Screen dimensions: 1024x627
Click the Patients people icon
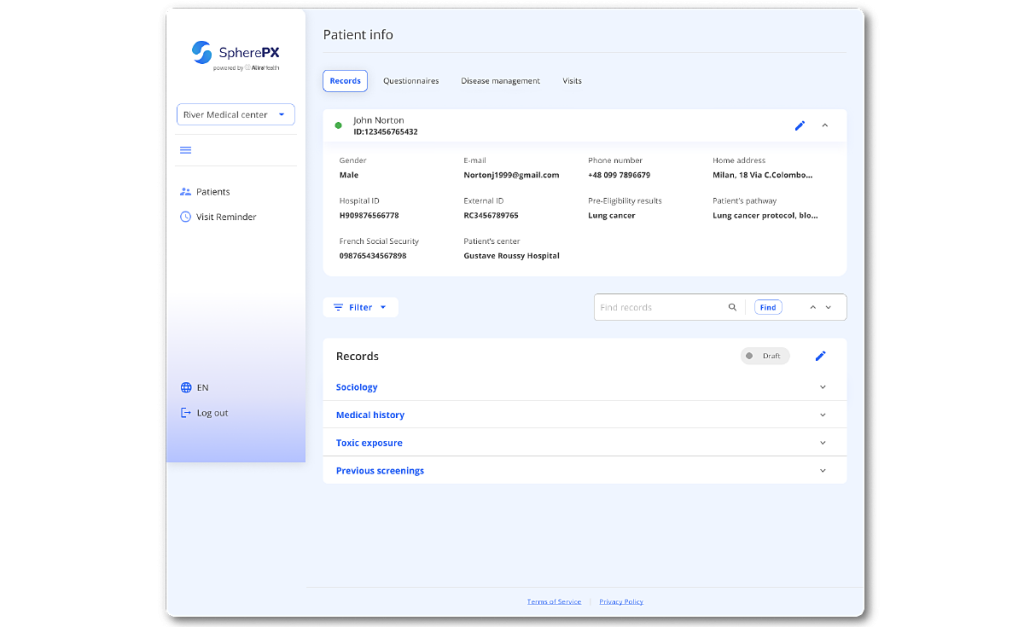click(185, 192)
